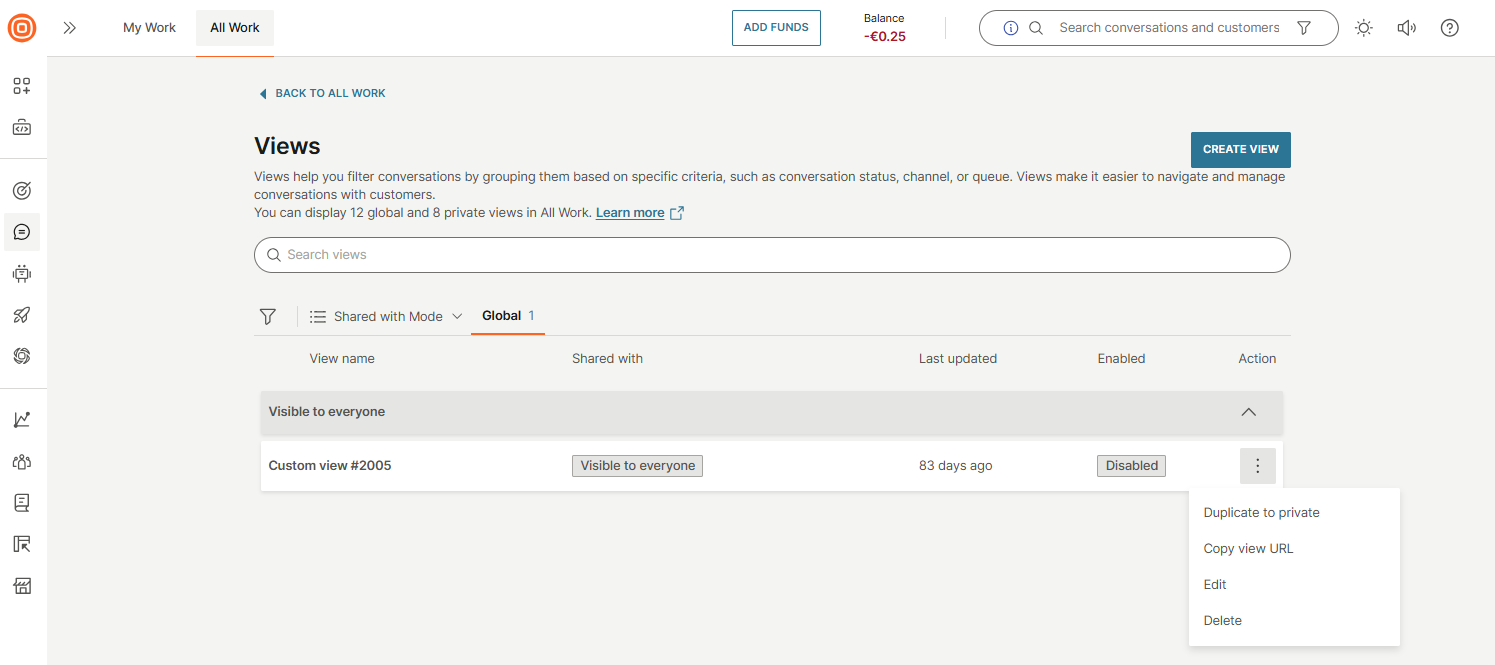Open the rocket icon in sidebar
This screenshot has height=665, width=1495.
tap(22, 315)
